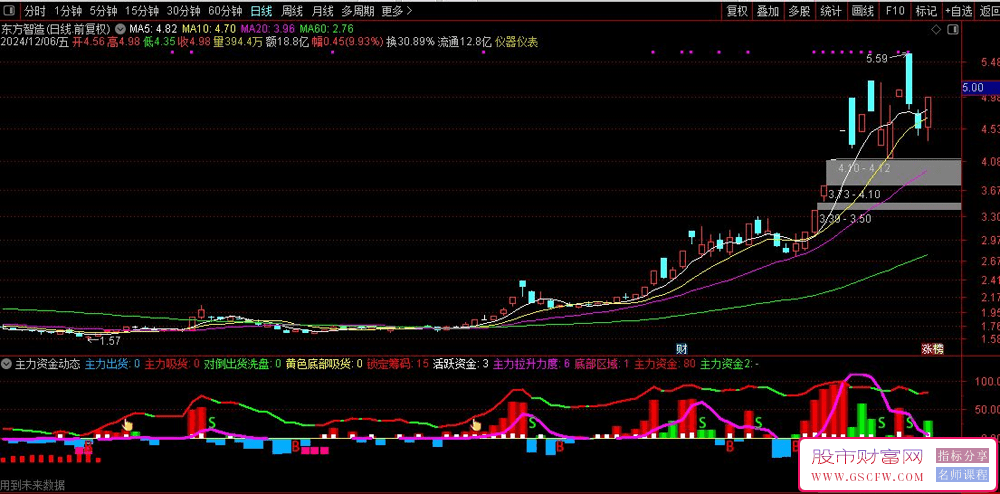Switch to the 分时 tab
The height and width of the screenshot is (494, 1000).
tap(35, 11)
